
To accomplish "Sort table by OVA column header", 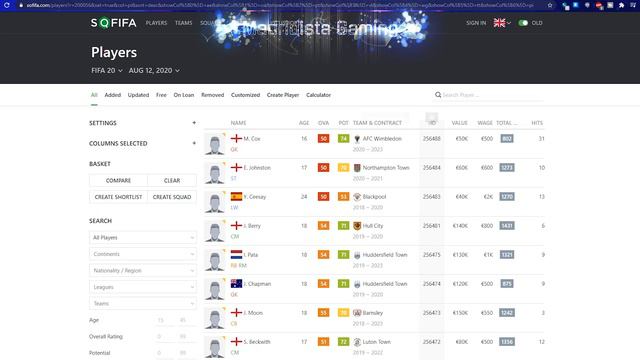I will pyautogui.click(x=323, y=123).
